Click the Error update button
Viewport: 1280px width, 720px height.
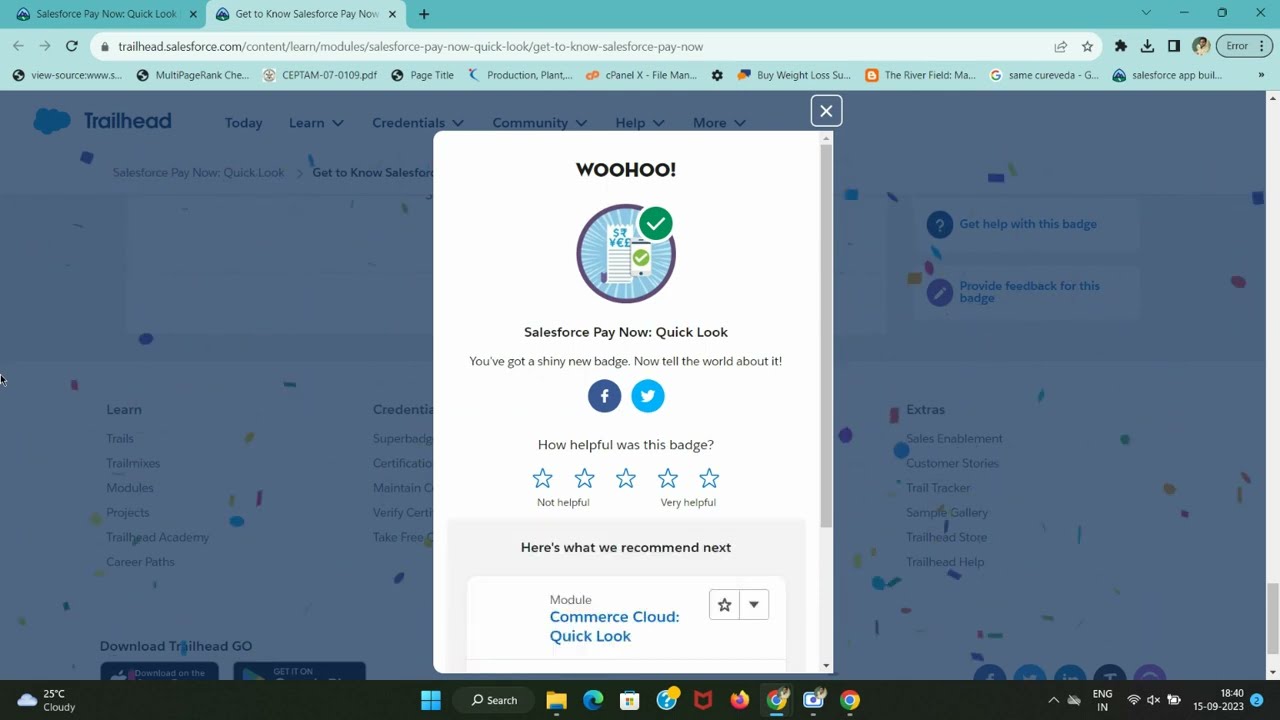(x=1243, y=46)
